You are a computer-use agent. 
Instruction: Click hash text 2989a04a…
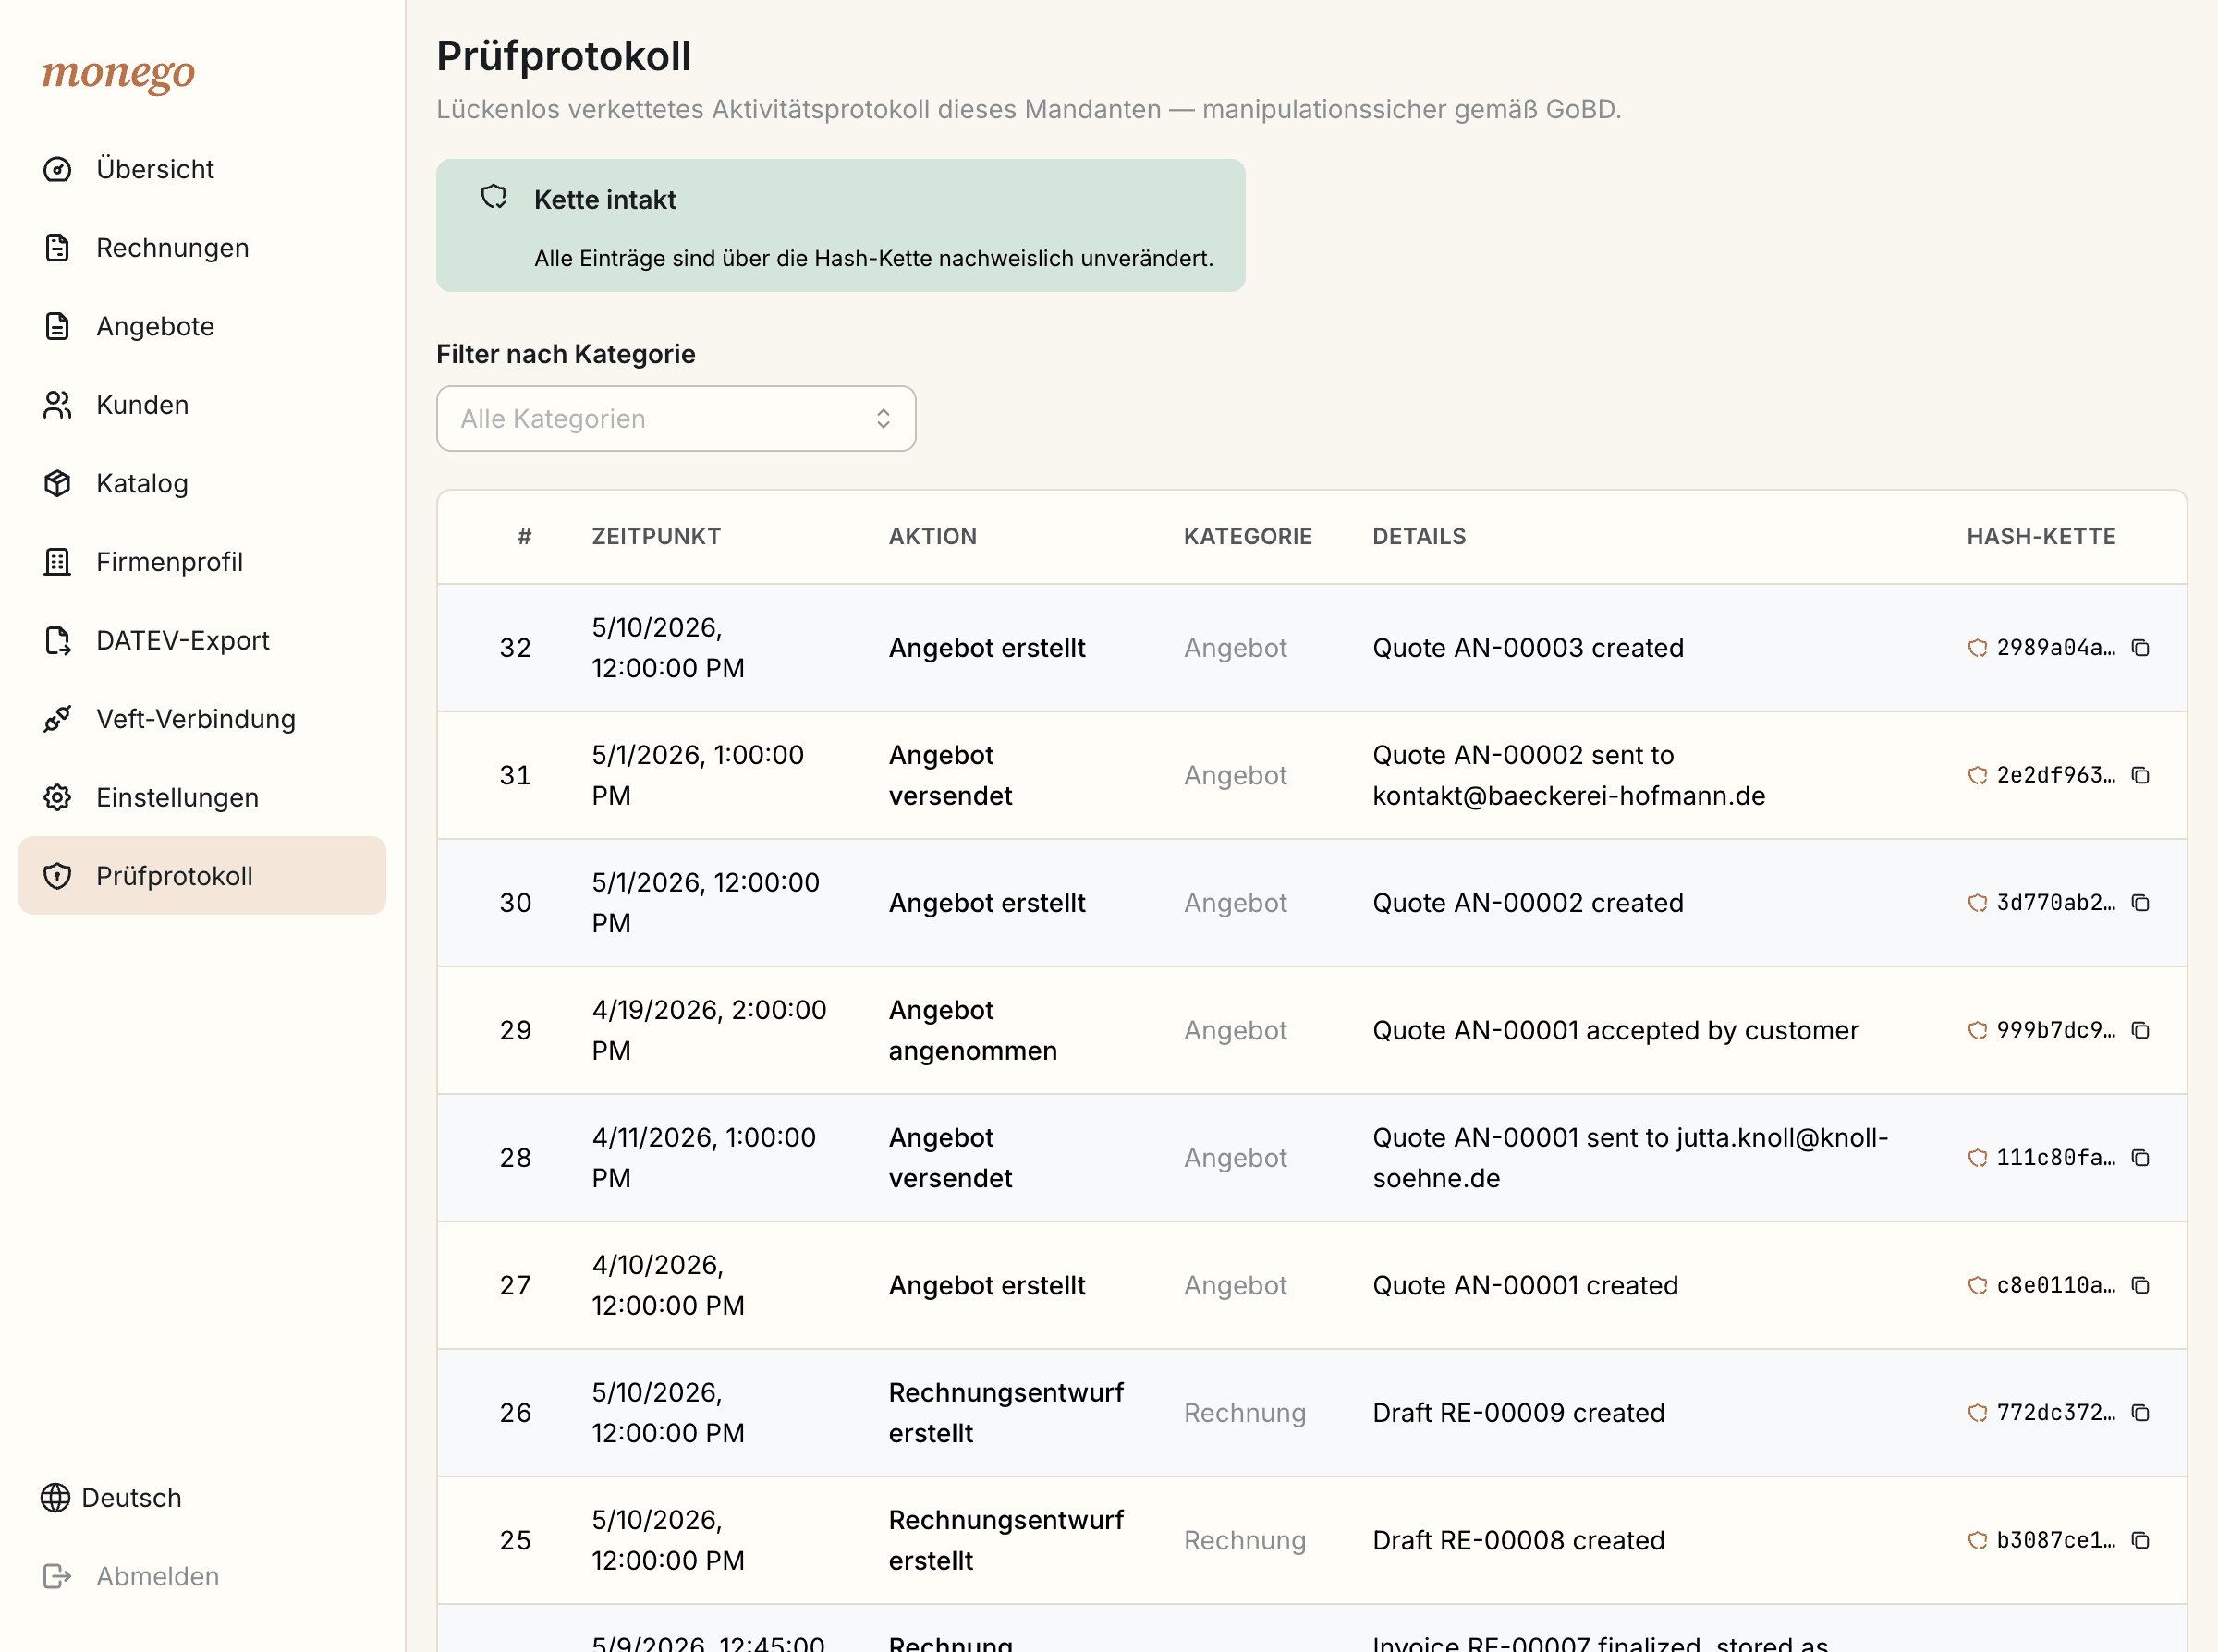(2056, 648)
